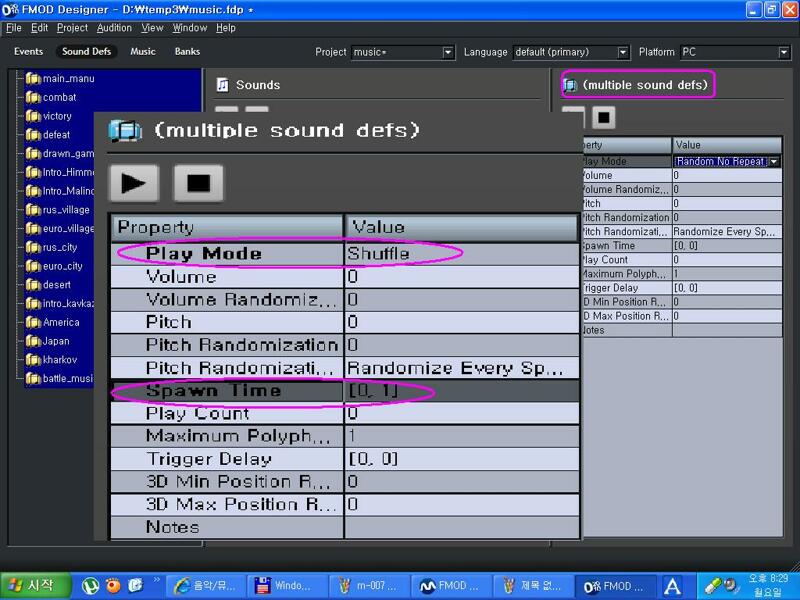
Task: Select the combat folder
Action: [x=51, y=97]
